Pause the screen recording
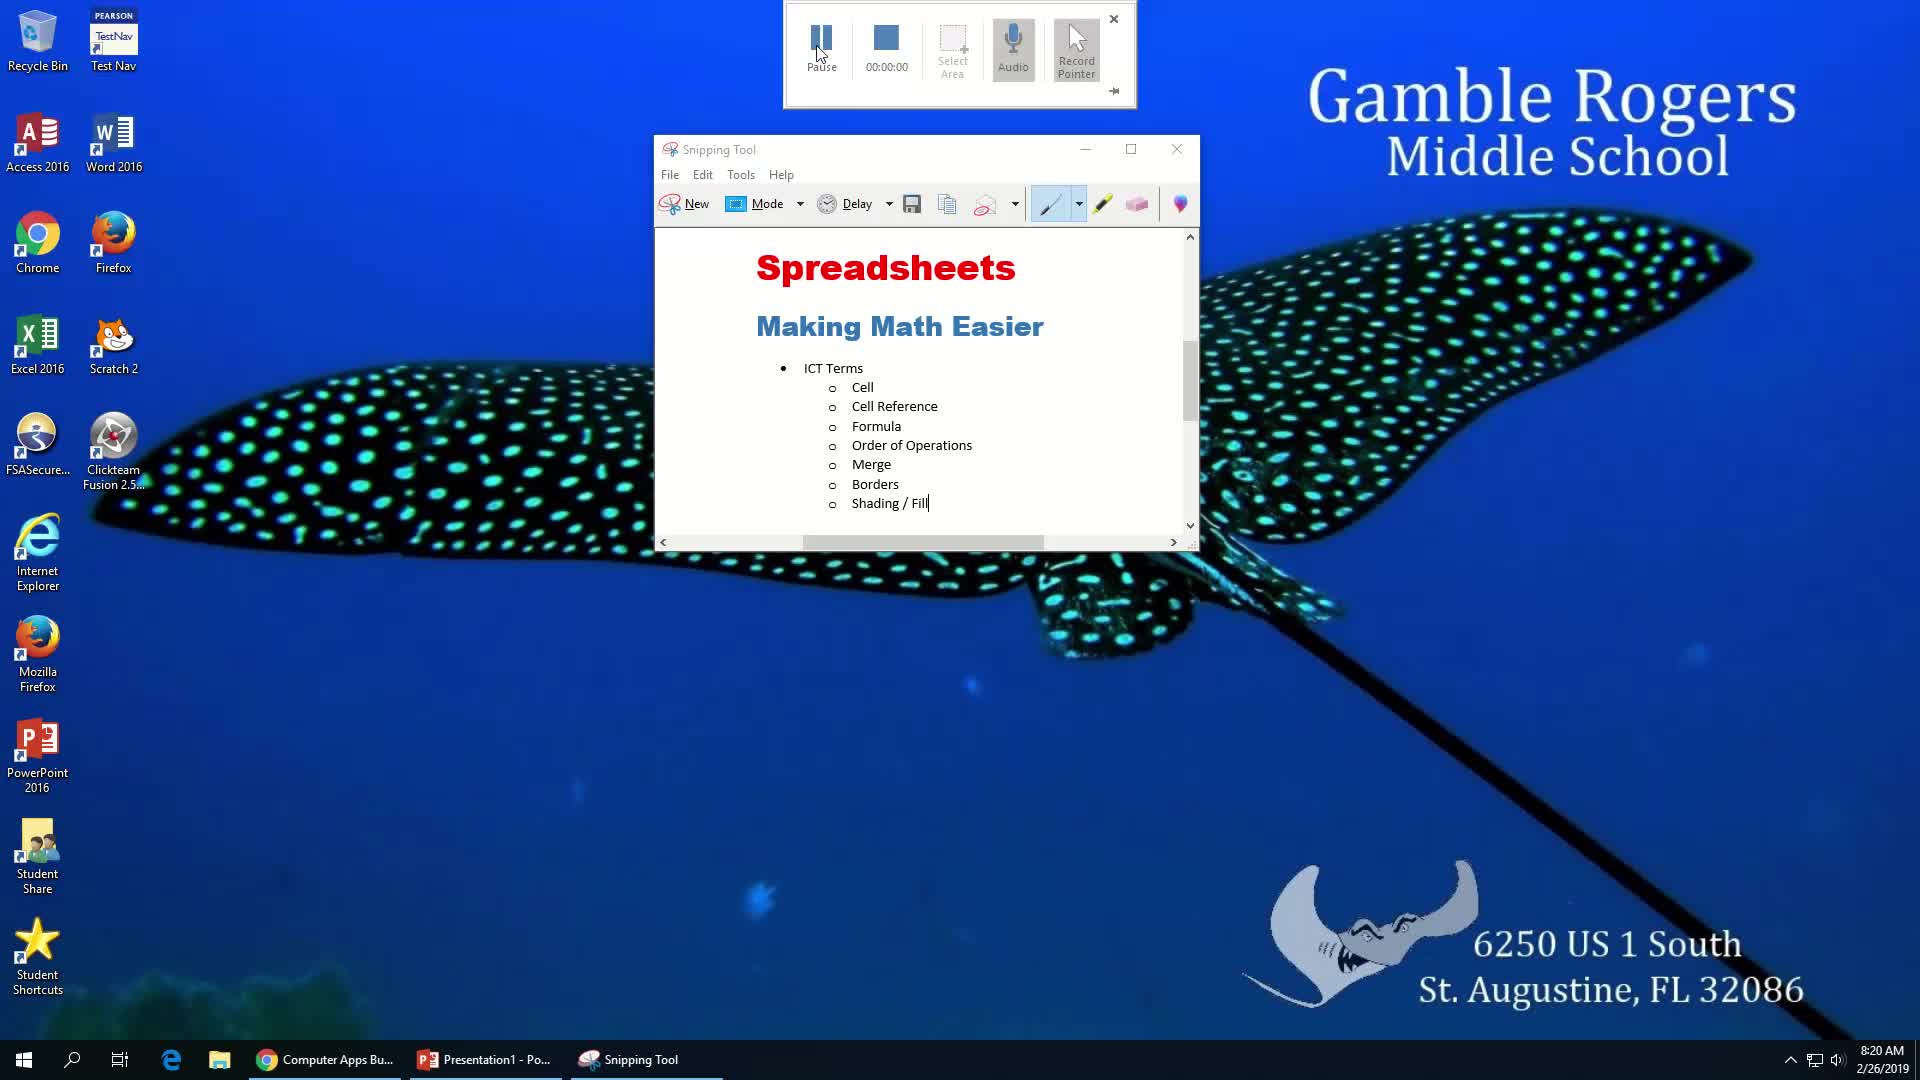This screenshot has height=1080, width=1920. tap(821, 48)
